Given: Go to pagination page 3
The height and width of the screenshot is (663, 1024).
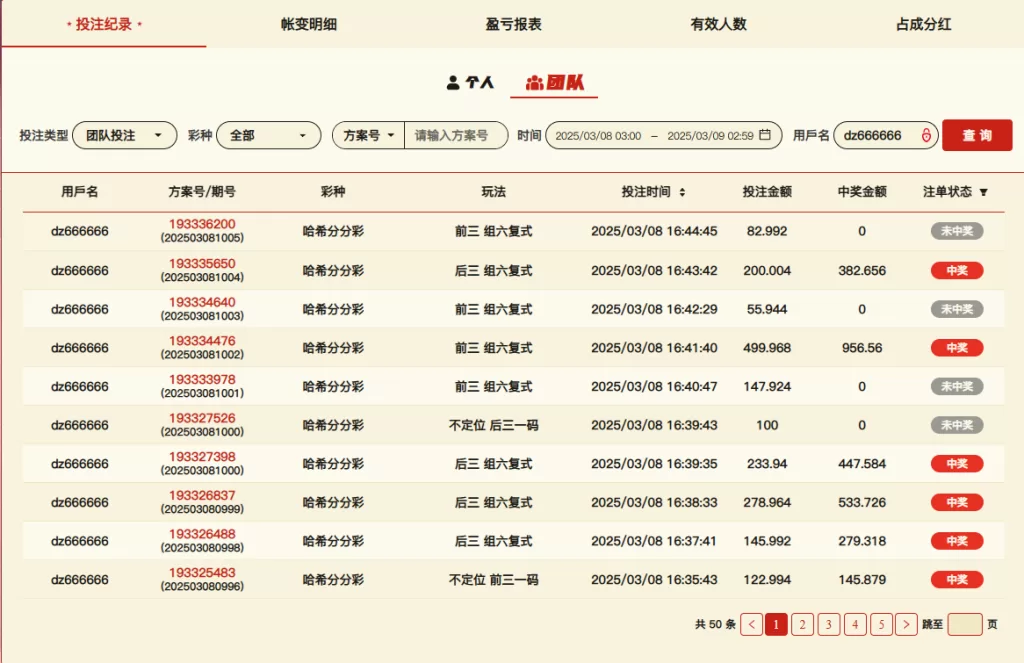Looking at the screenshot, I should pyautogui.click(x=829, y=624).
